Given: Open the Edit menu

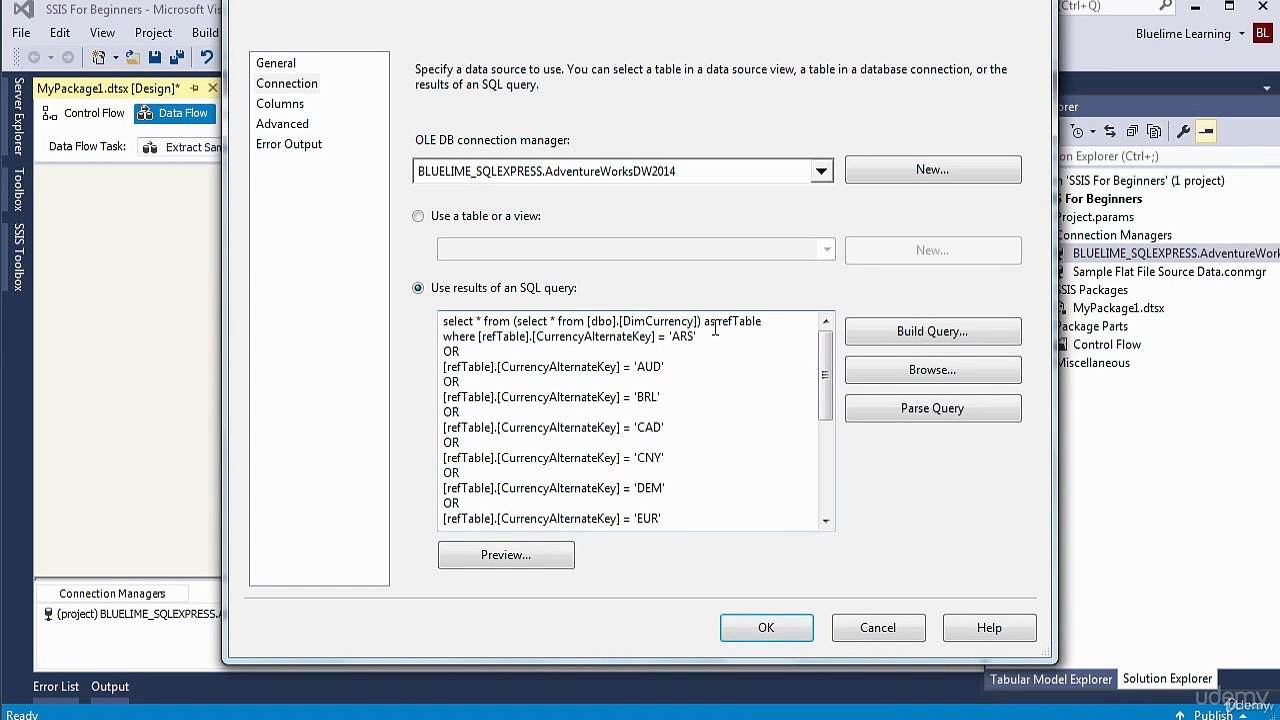Looking at the screenshot, I should 60,33.
